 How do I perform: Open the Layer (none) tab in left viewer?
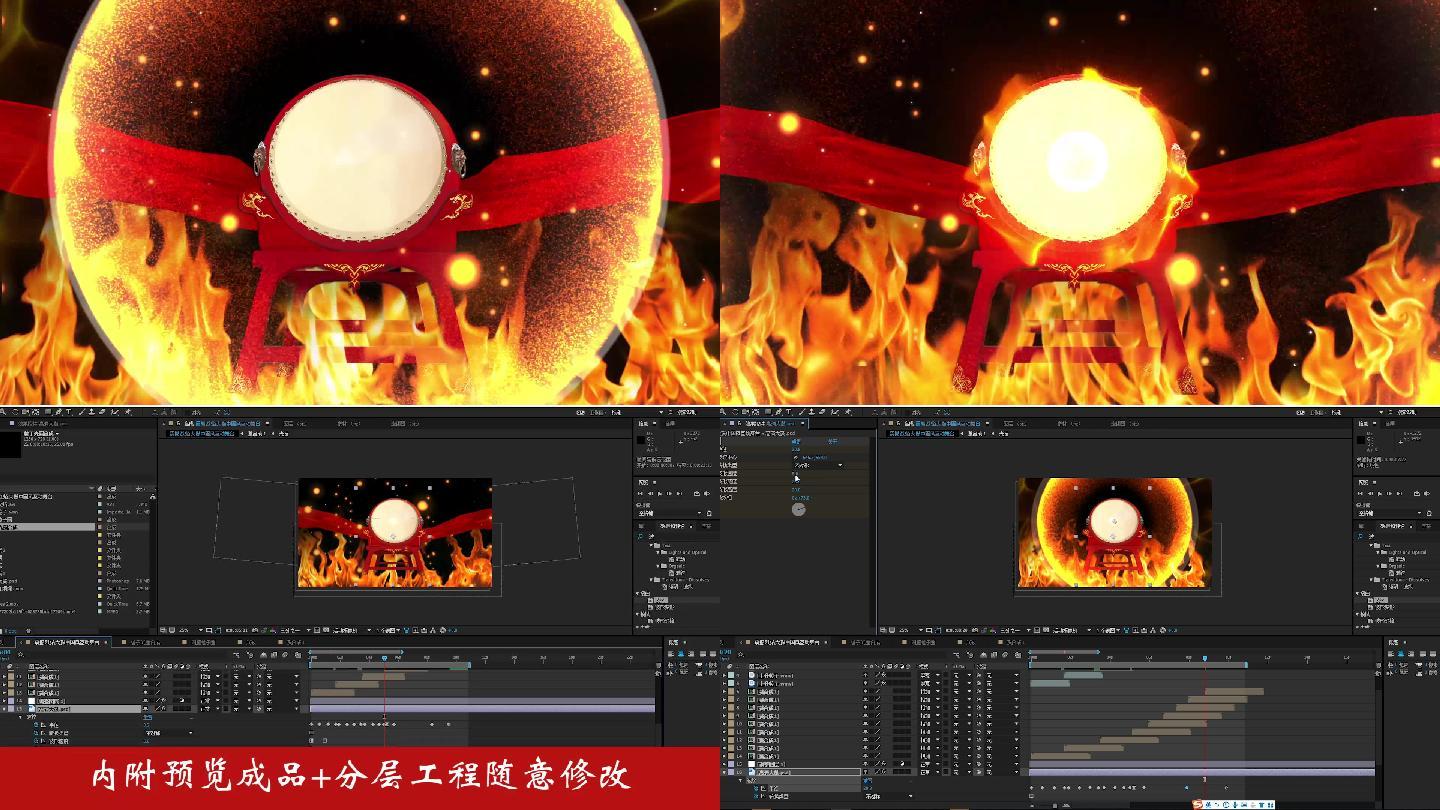pyautogui.click(x=296, y=423)
